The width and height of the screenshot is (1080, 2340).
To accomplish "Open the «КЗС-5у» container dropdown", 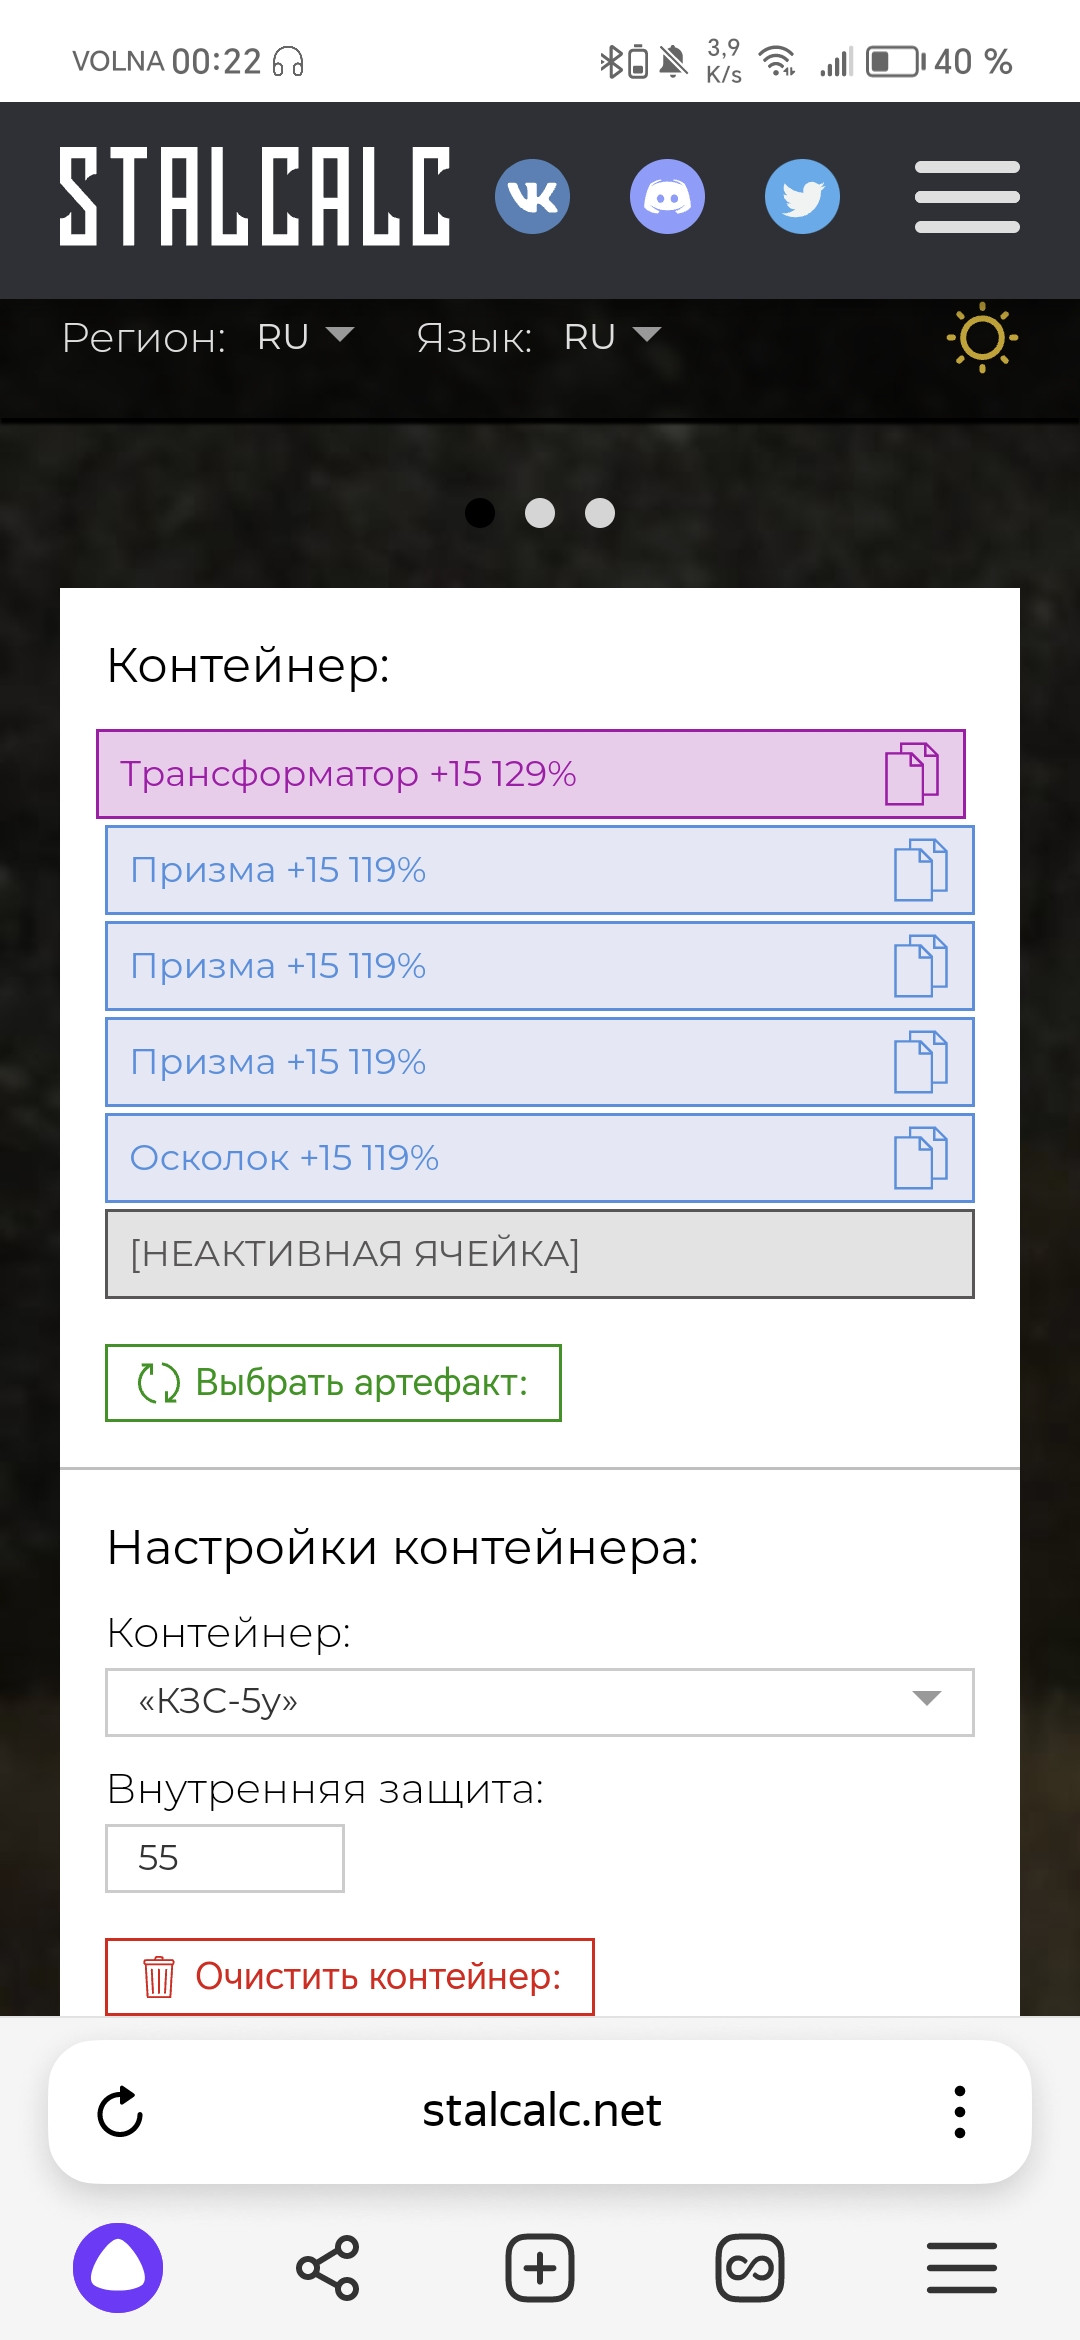I will [540, 1702].
